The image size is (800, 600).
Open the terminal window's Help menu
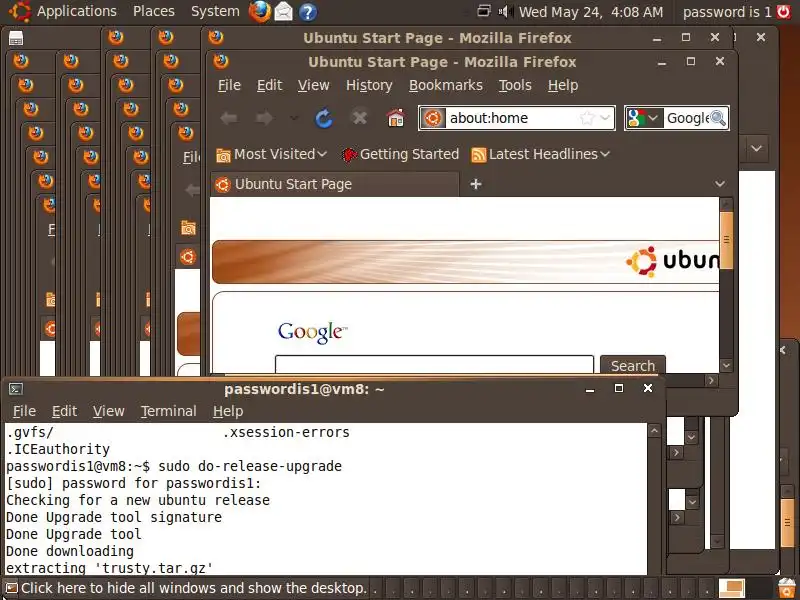coord(228,411)
